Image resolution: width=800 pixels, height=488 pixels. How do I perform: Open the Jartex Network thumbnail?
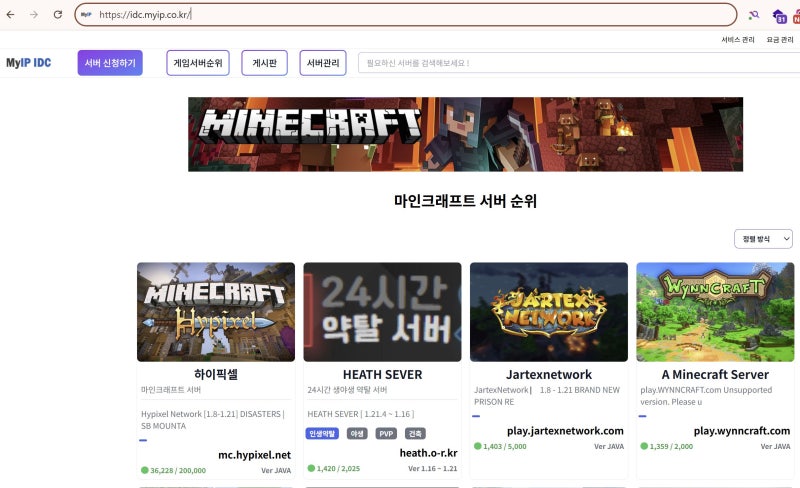tap(549, 312)
